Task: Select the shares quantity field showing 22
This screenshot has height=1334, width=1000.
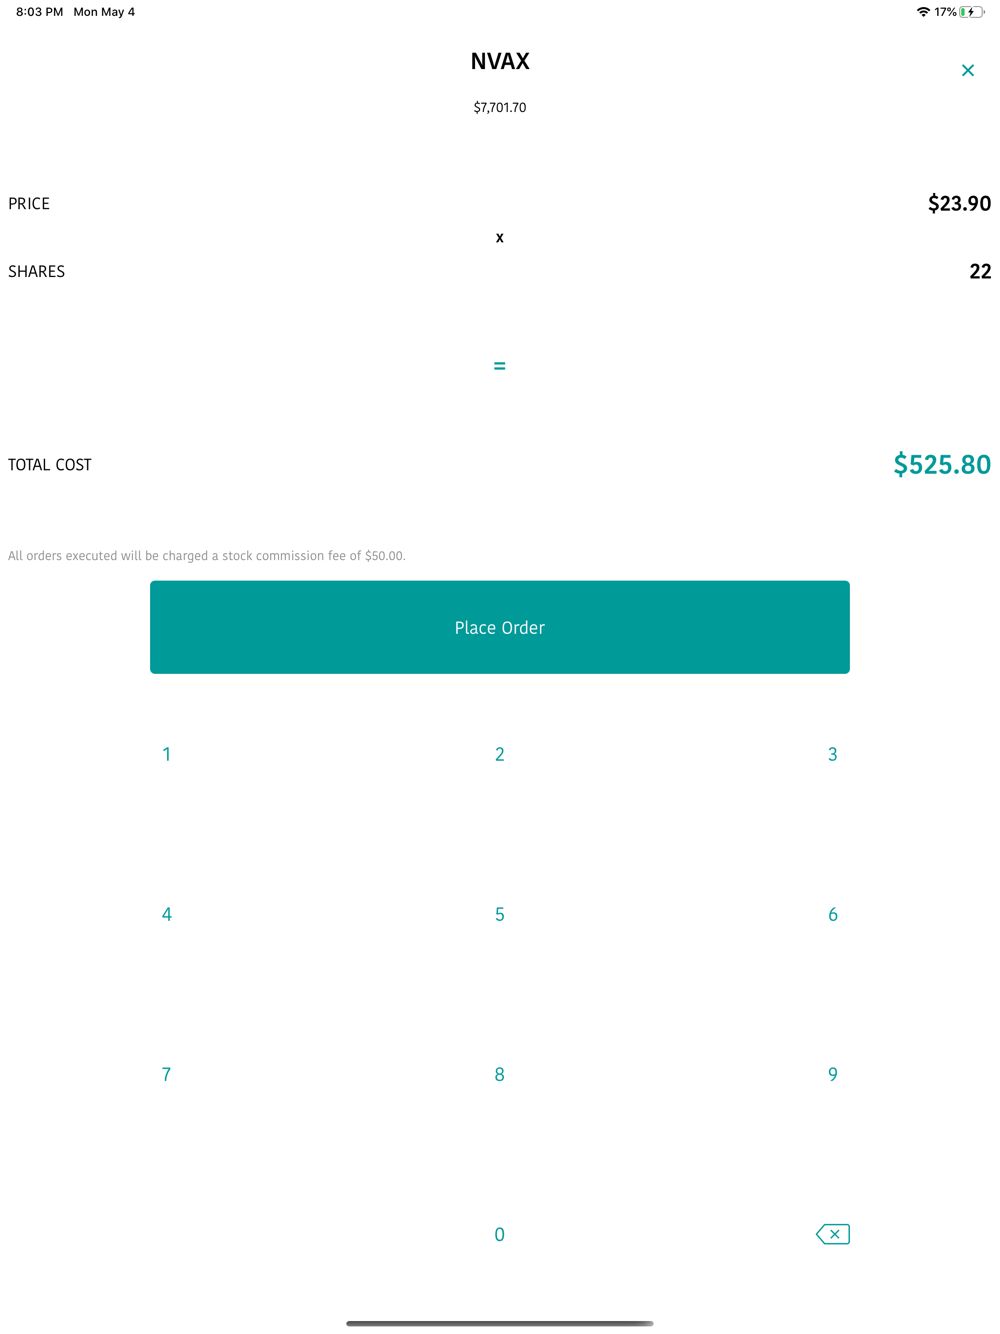Action: (x=980, y=272)
